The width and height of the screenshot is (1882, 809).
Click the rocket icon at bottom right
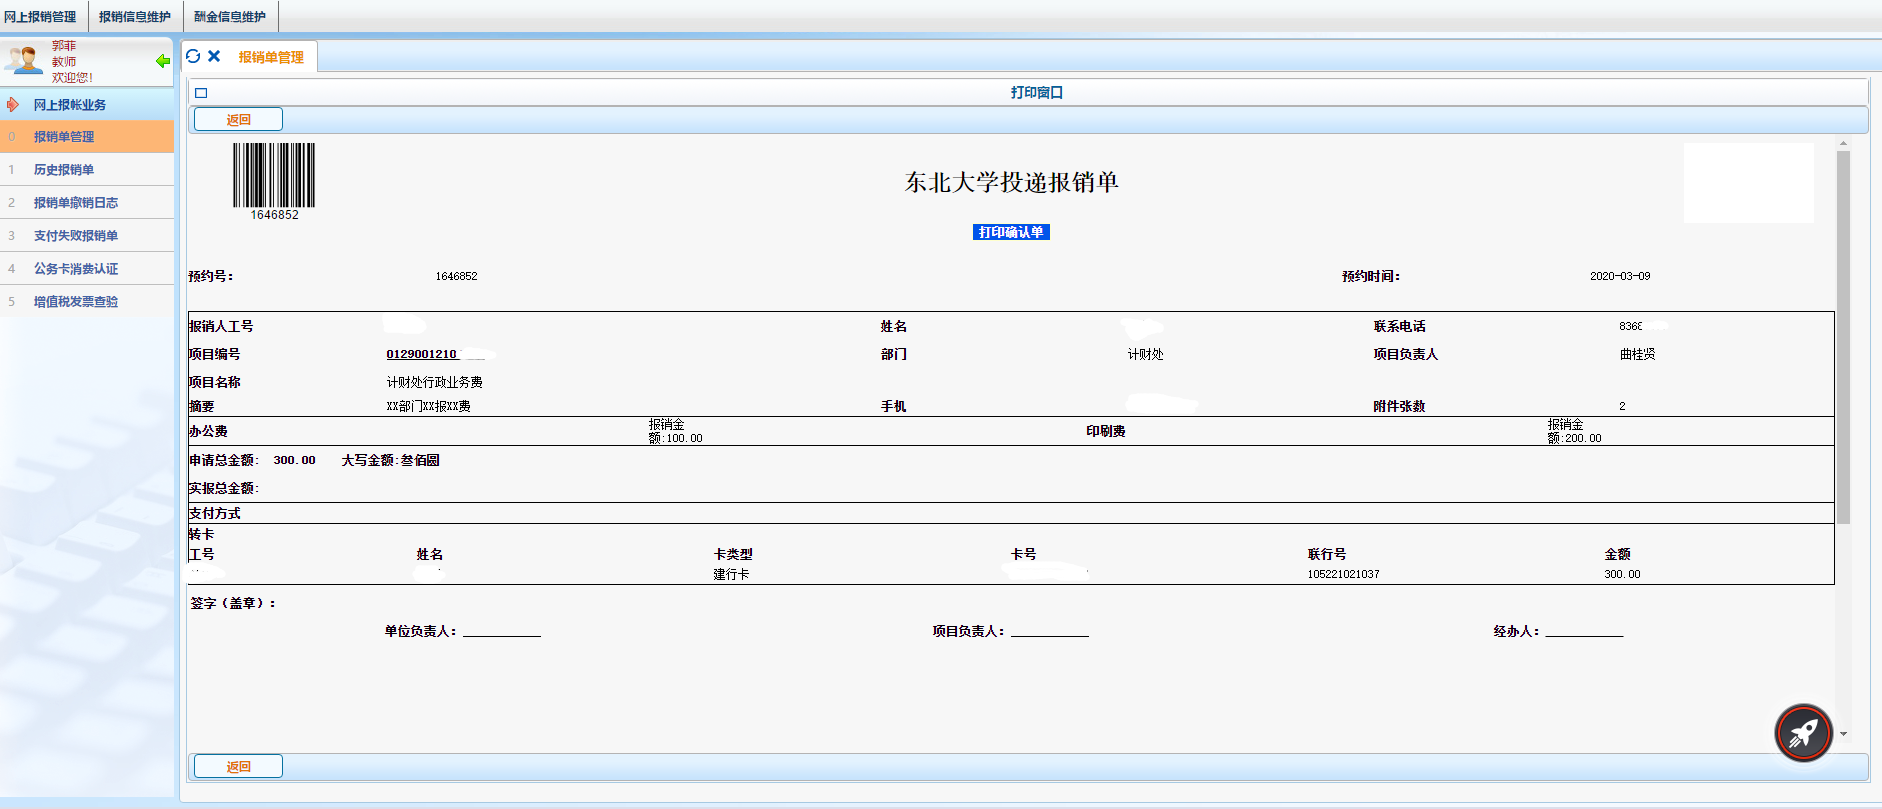tap(1803, 733)
